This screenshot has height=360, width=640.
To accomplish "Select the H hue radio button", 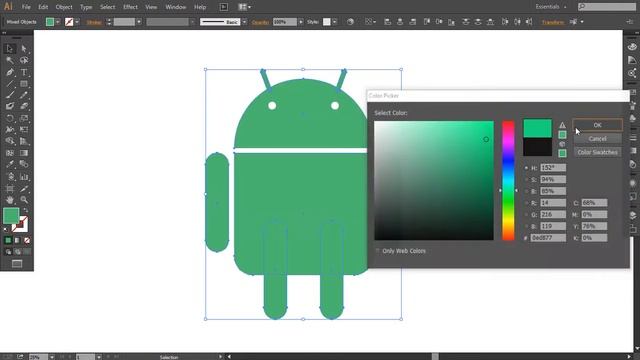I will tap(526, 168).
